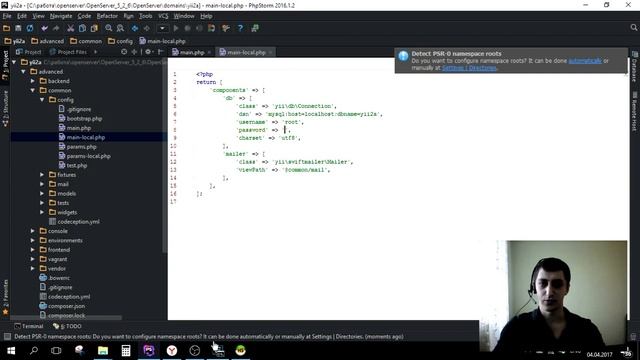Open the Favorites side panel
The height and width of the screenshot is (360, 640).
tap(5, 297)
